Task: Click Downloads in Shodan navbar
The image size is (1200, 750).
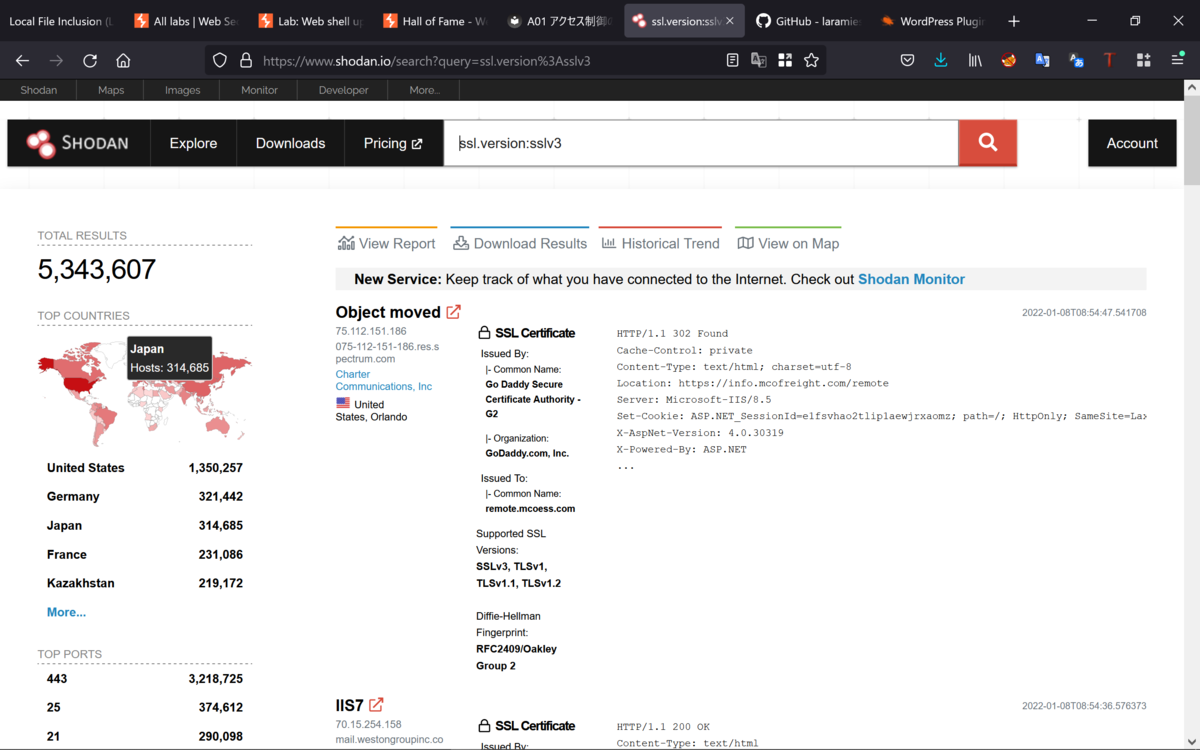Action: click(x=290, y=143)
